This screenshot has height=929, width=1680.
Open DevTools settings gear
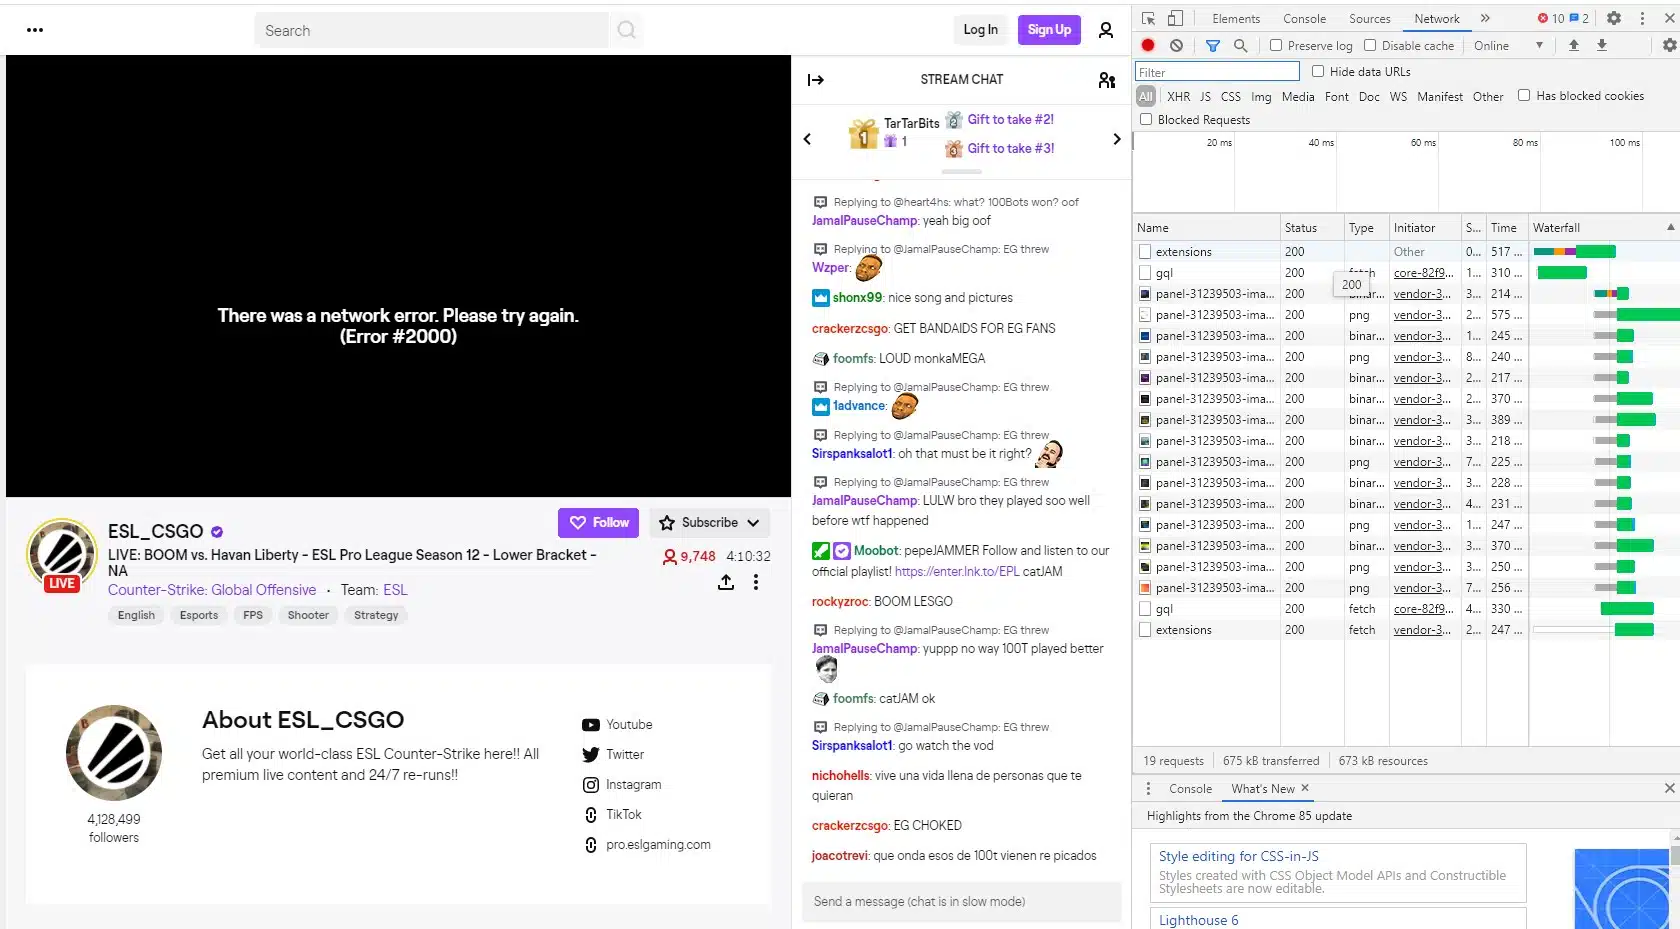1613,18
